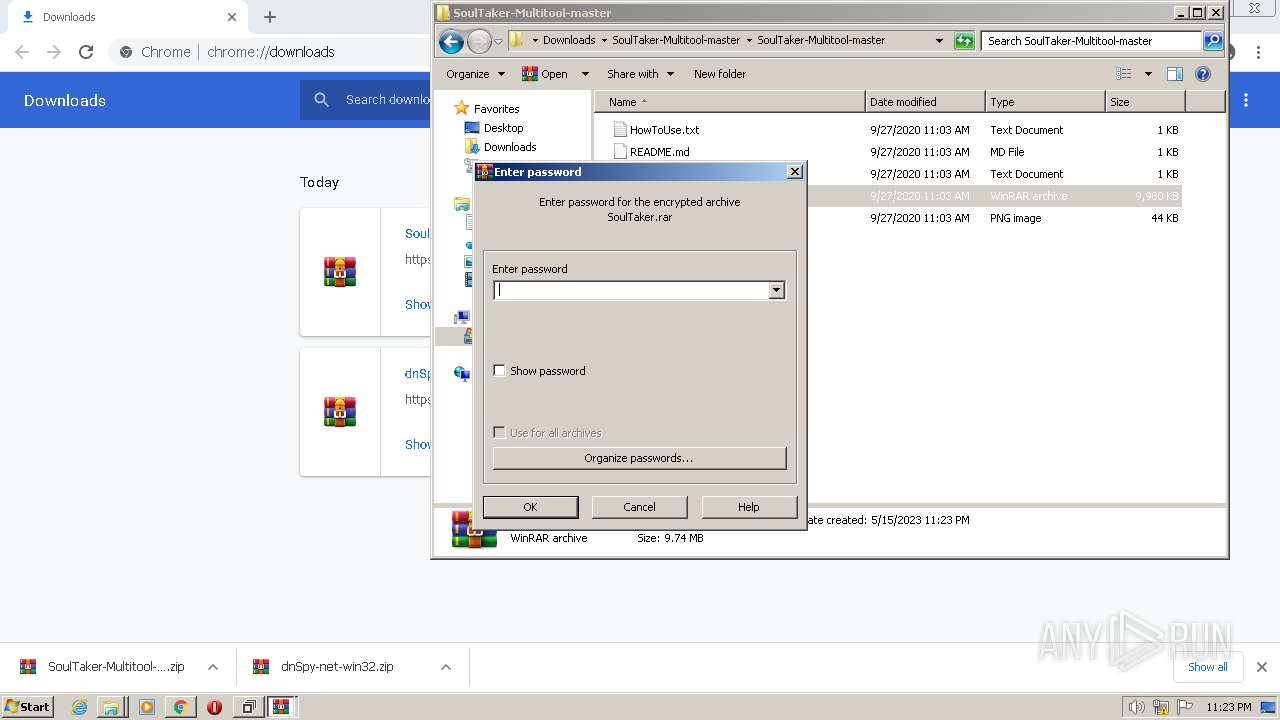Click the Action Center flag tray icon

(x=1184, y=707)
